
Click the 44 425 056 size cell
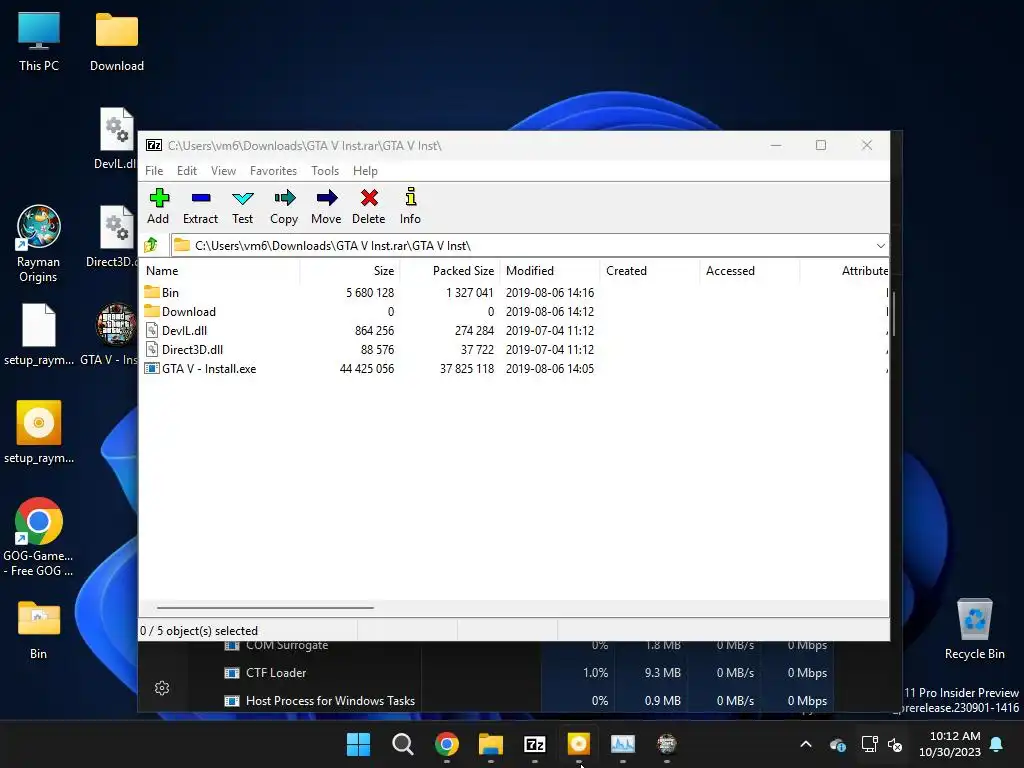click(x=366, y=368)
